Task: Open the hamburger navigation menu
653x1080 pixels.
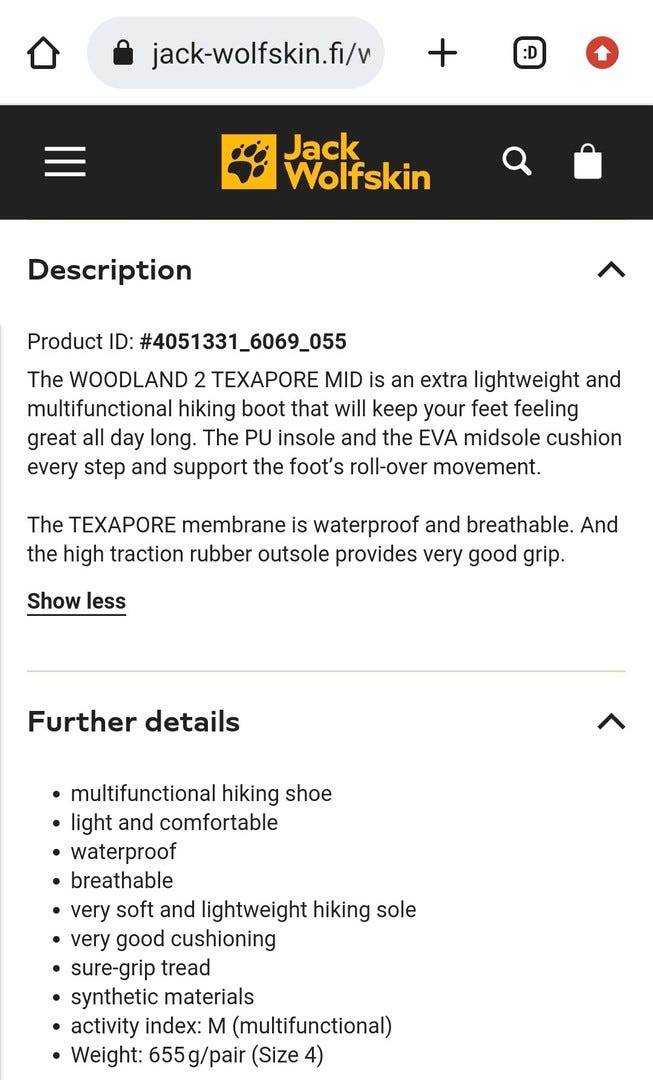Action: (65, 162)
